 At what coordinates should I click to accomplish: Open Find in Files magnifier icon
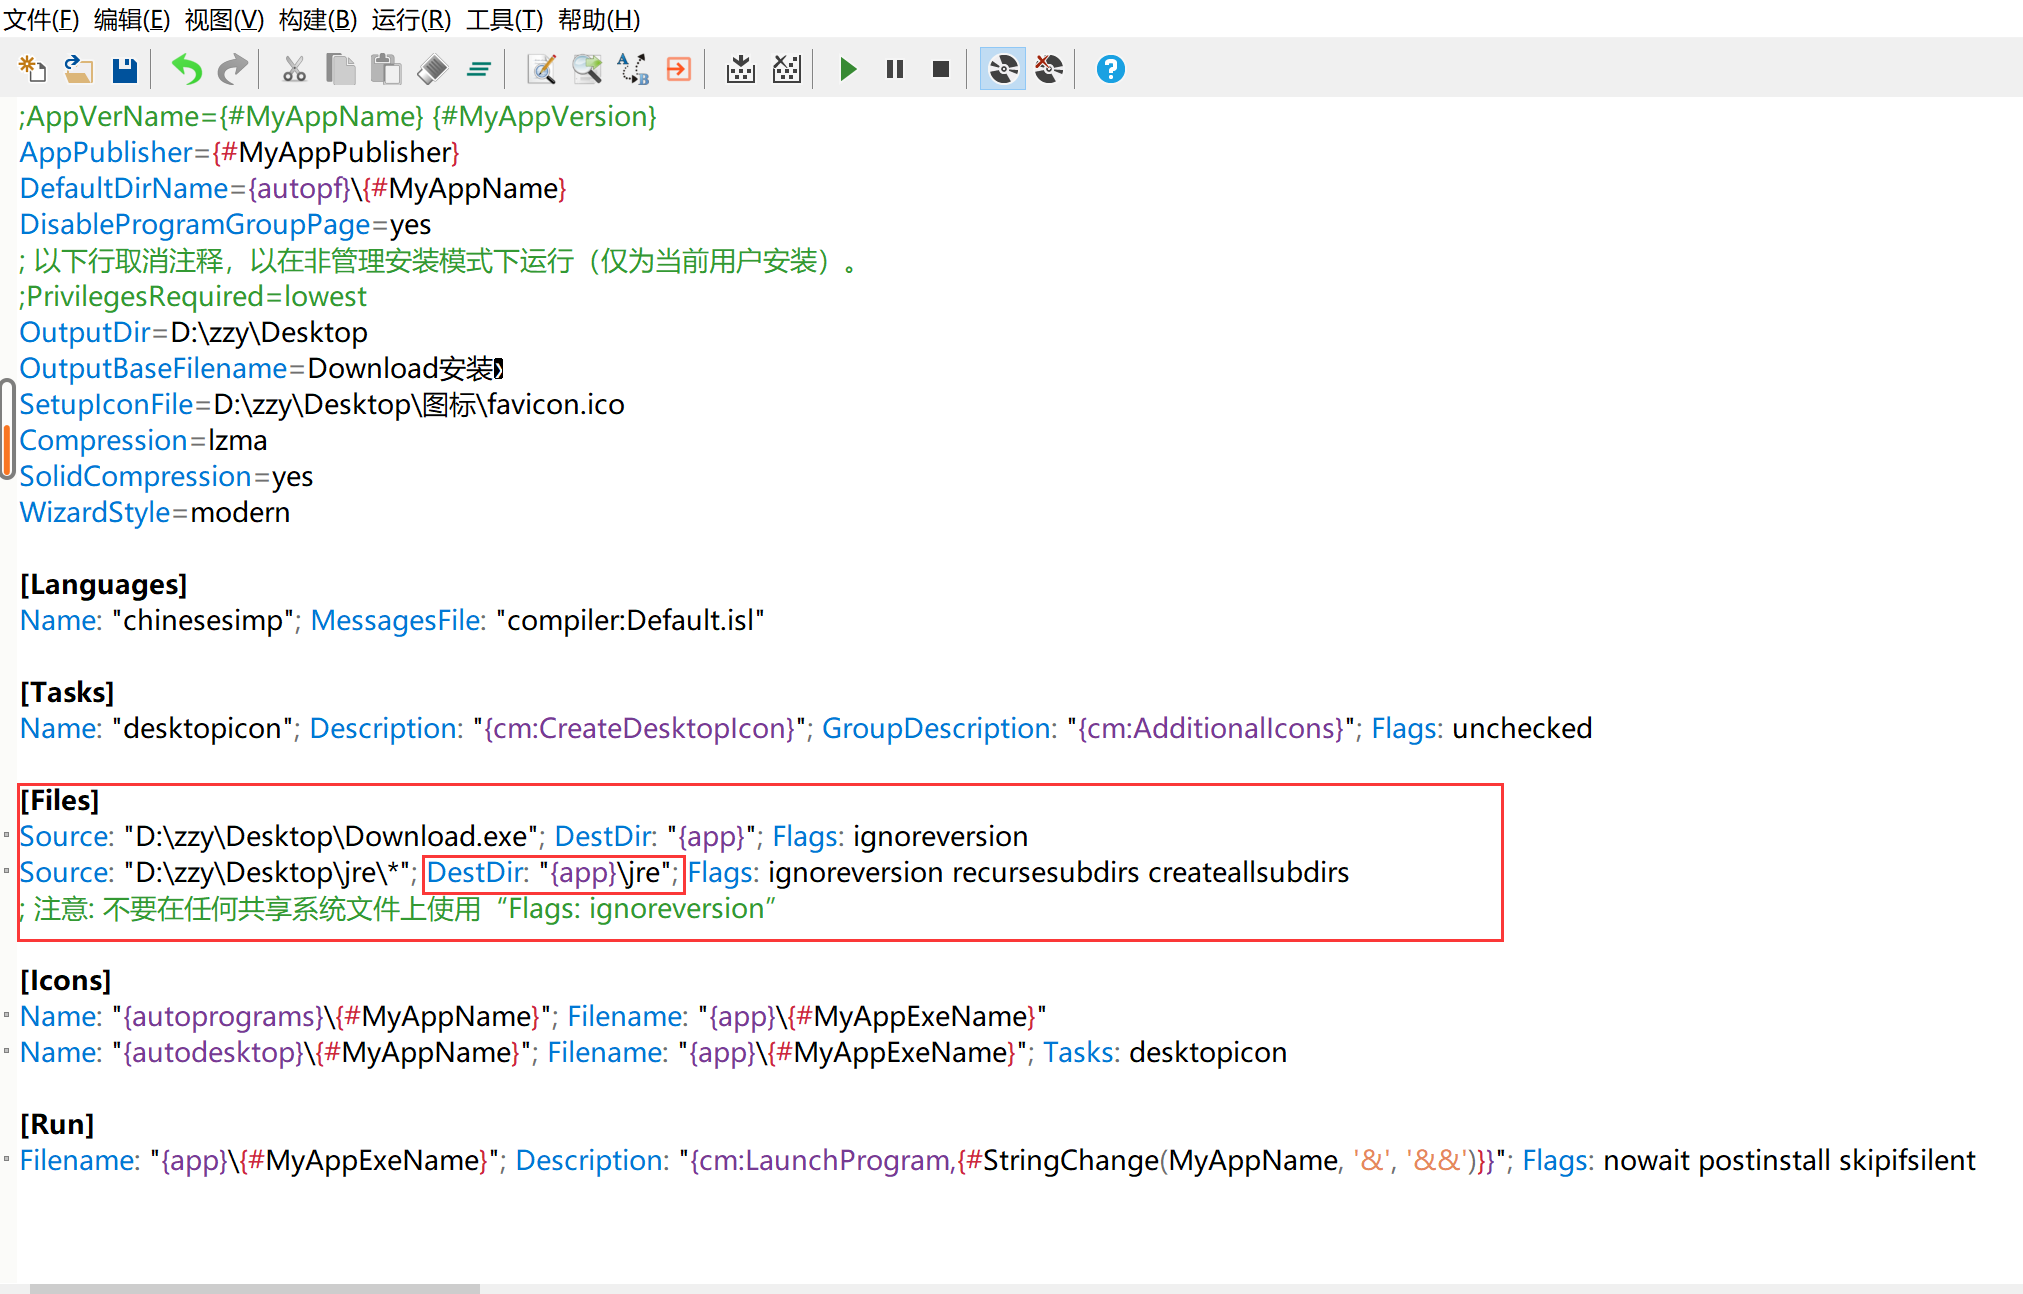[587, 69]
